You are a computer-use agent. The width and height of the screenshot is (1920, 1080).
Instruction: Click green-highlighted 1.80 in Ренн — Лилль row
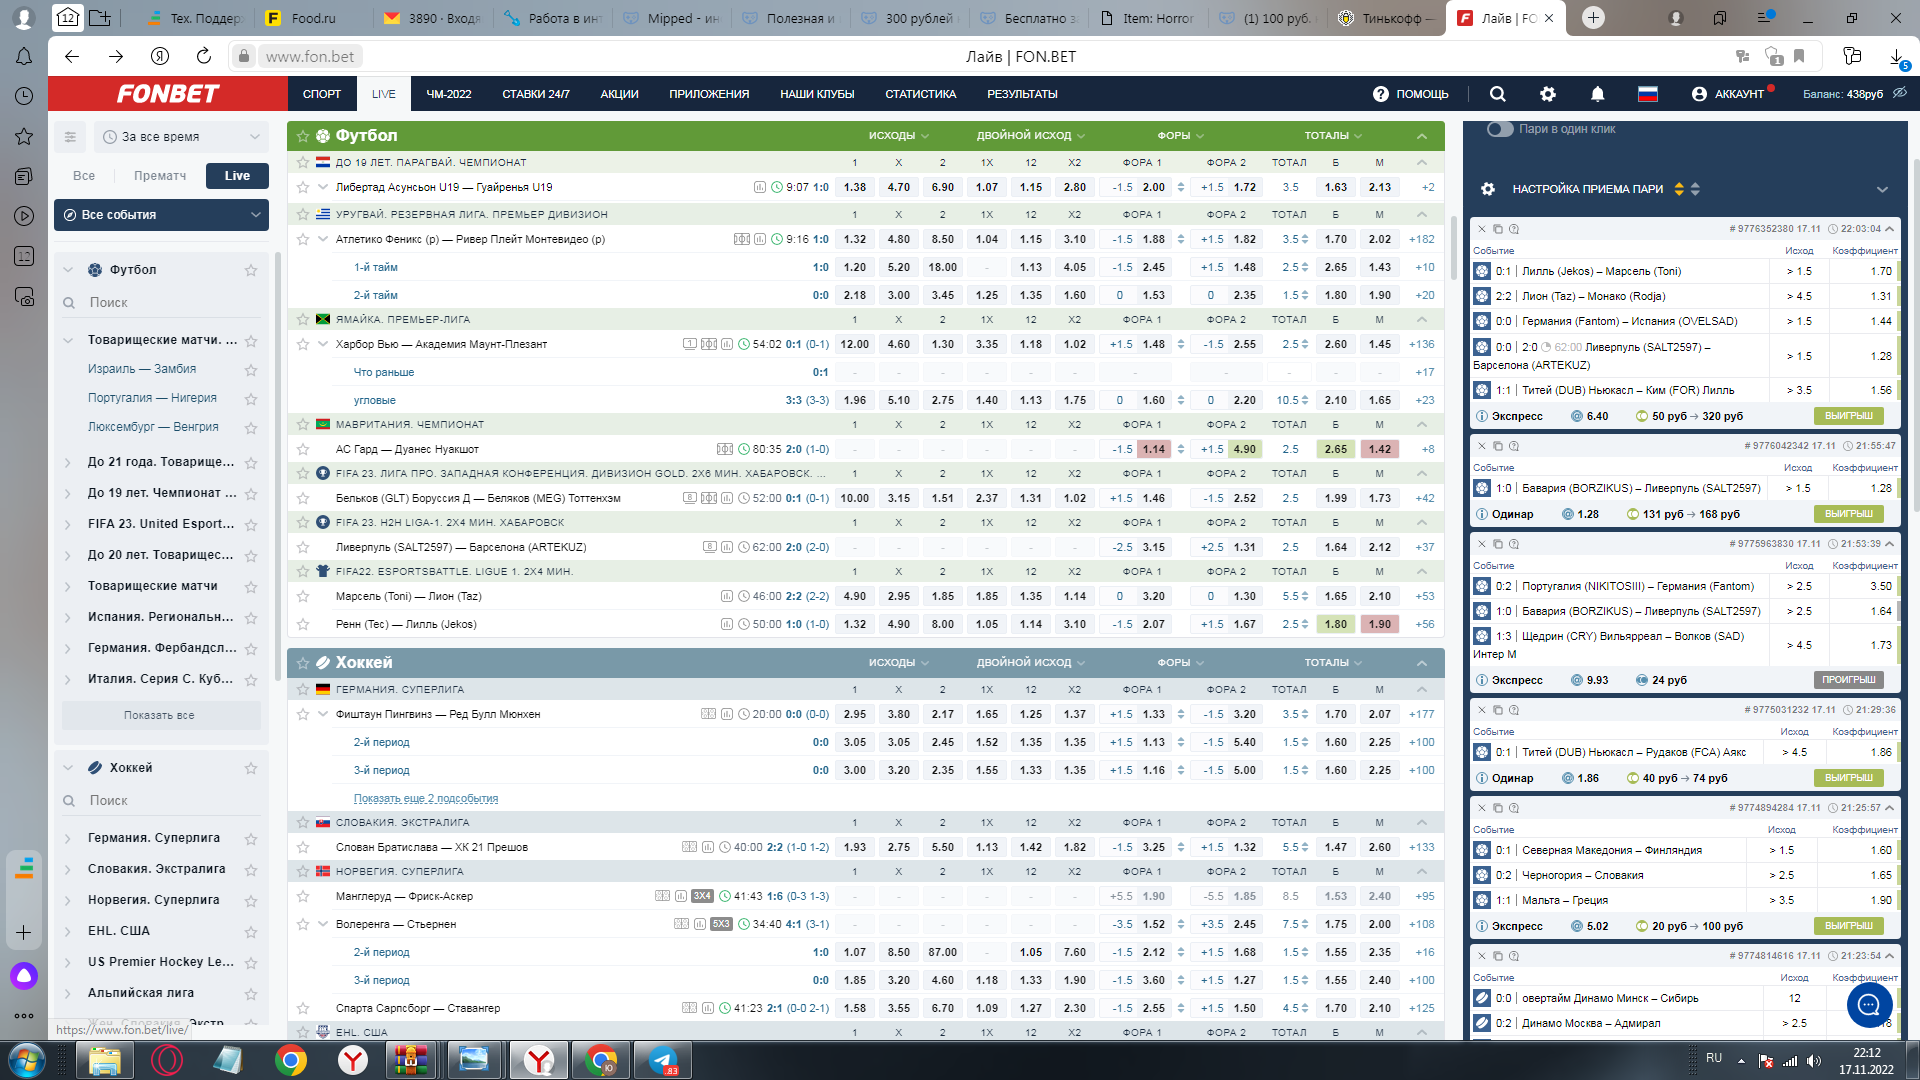[x=1336, y=625]
